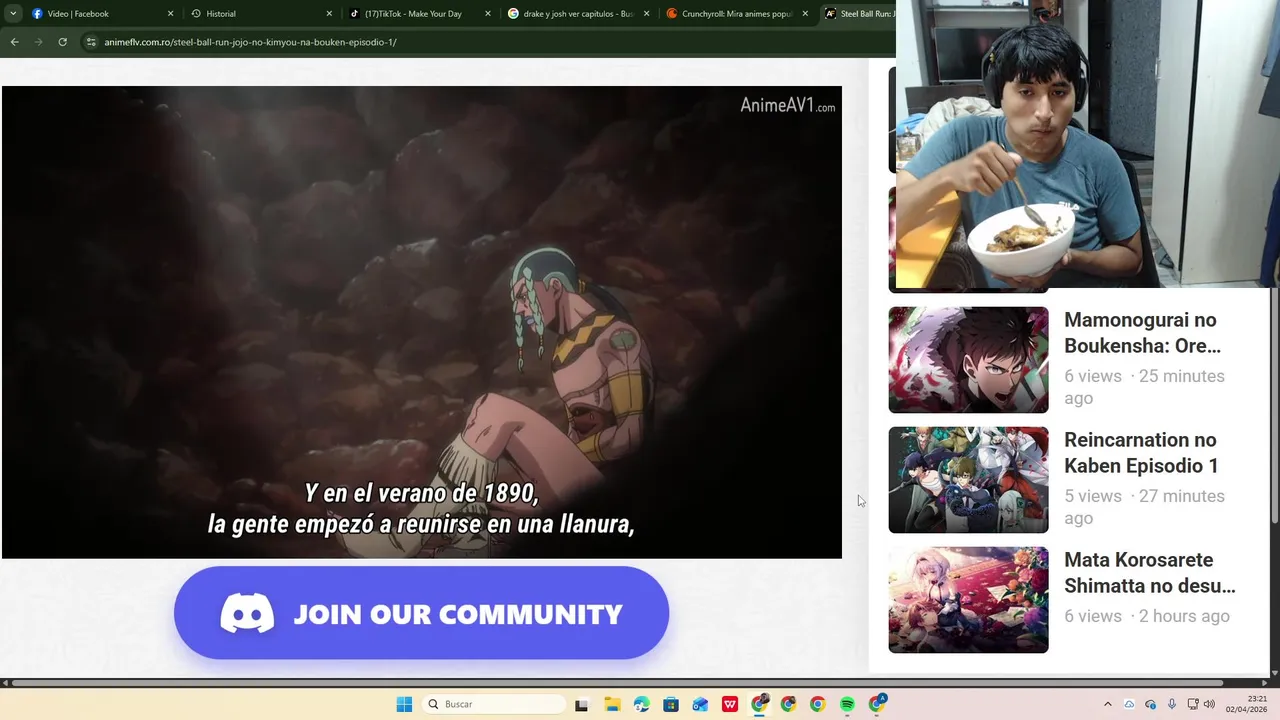Click the '25 minutes ago' text
Viewport: 1280px width, 720px height.
1144,387
